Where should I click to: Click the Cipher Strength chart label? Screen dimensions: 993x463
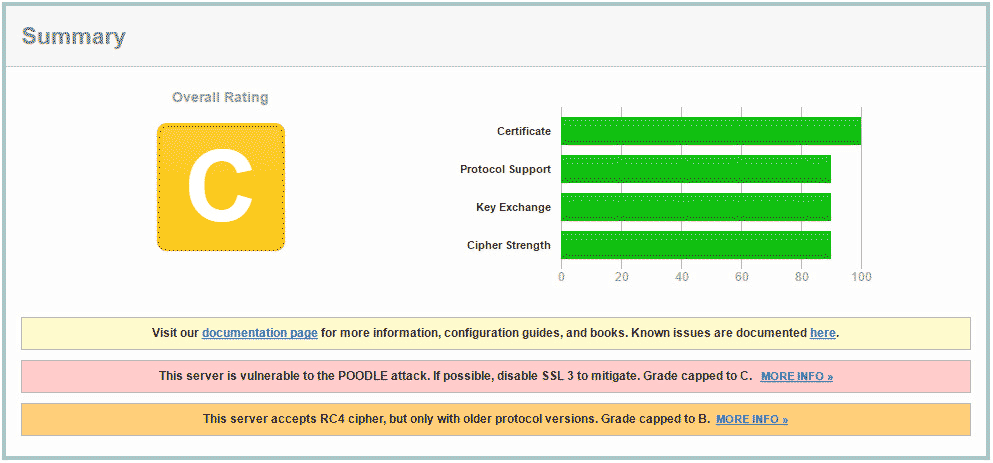click(509, 246)
